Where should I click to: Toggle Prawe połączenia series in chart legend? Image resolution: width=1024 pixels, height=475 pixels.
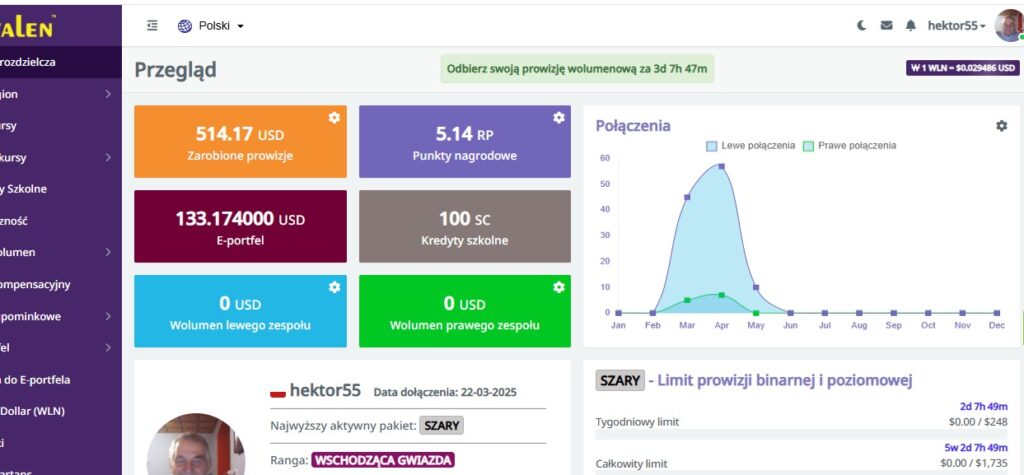click(848, 146)
